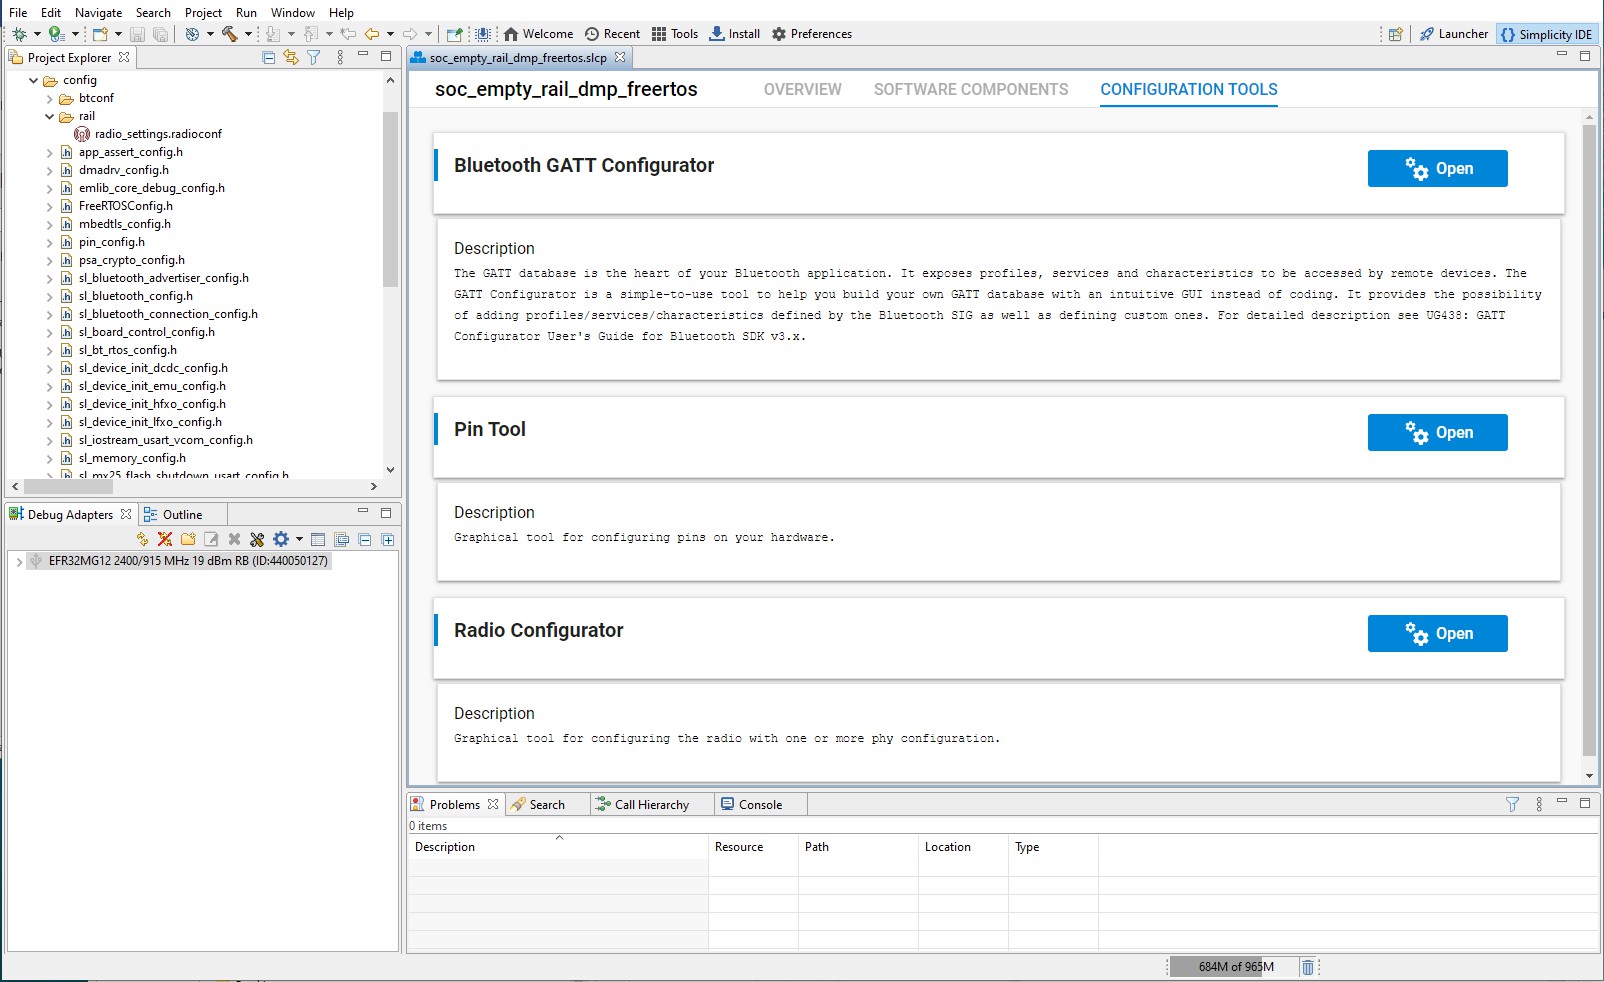Image resolution: width=1604 pixels, height=982 pixels.
Task: Click the green bug debug icon
Action: pyautogui.click(x=18, y=34)
